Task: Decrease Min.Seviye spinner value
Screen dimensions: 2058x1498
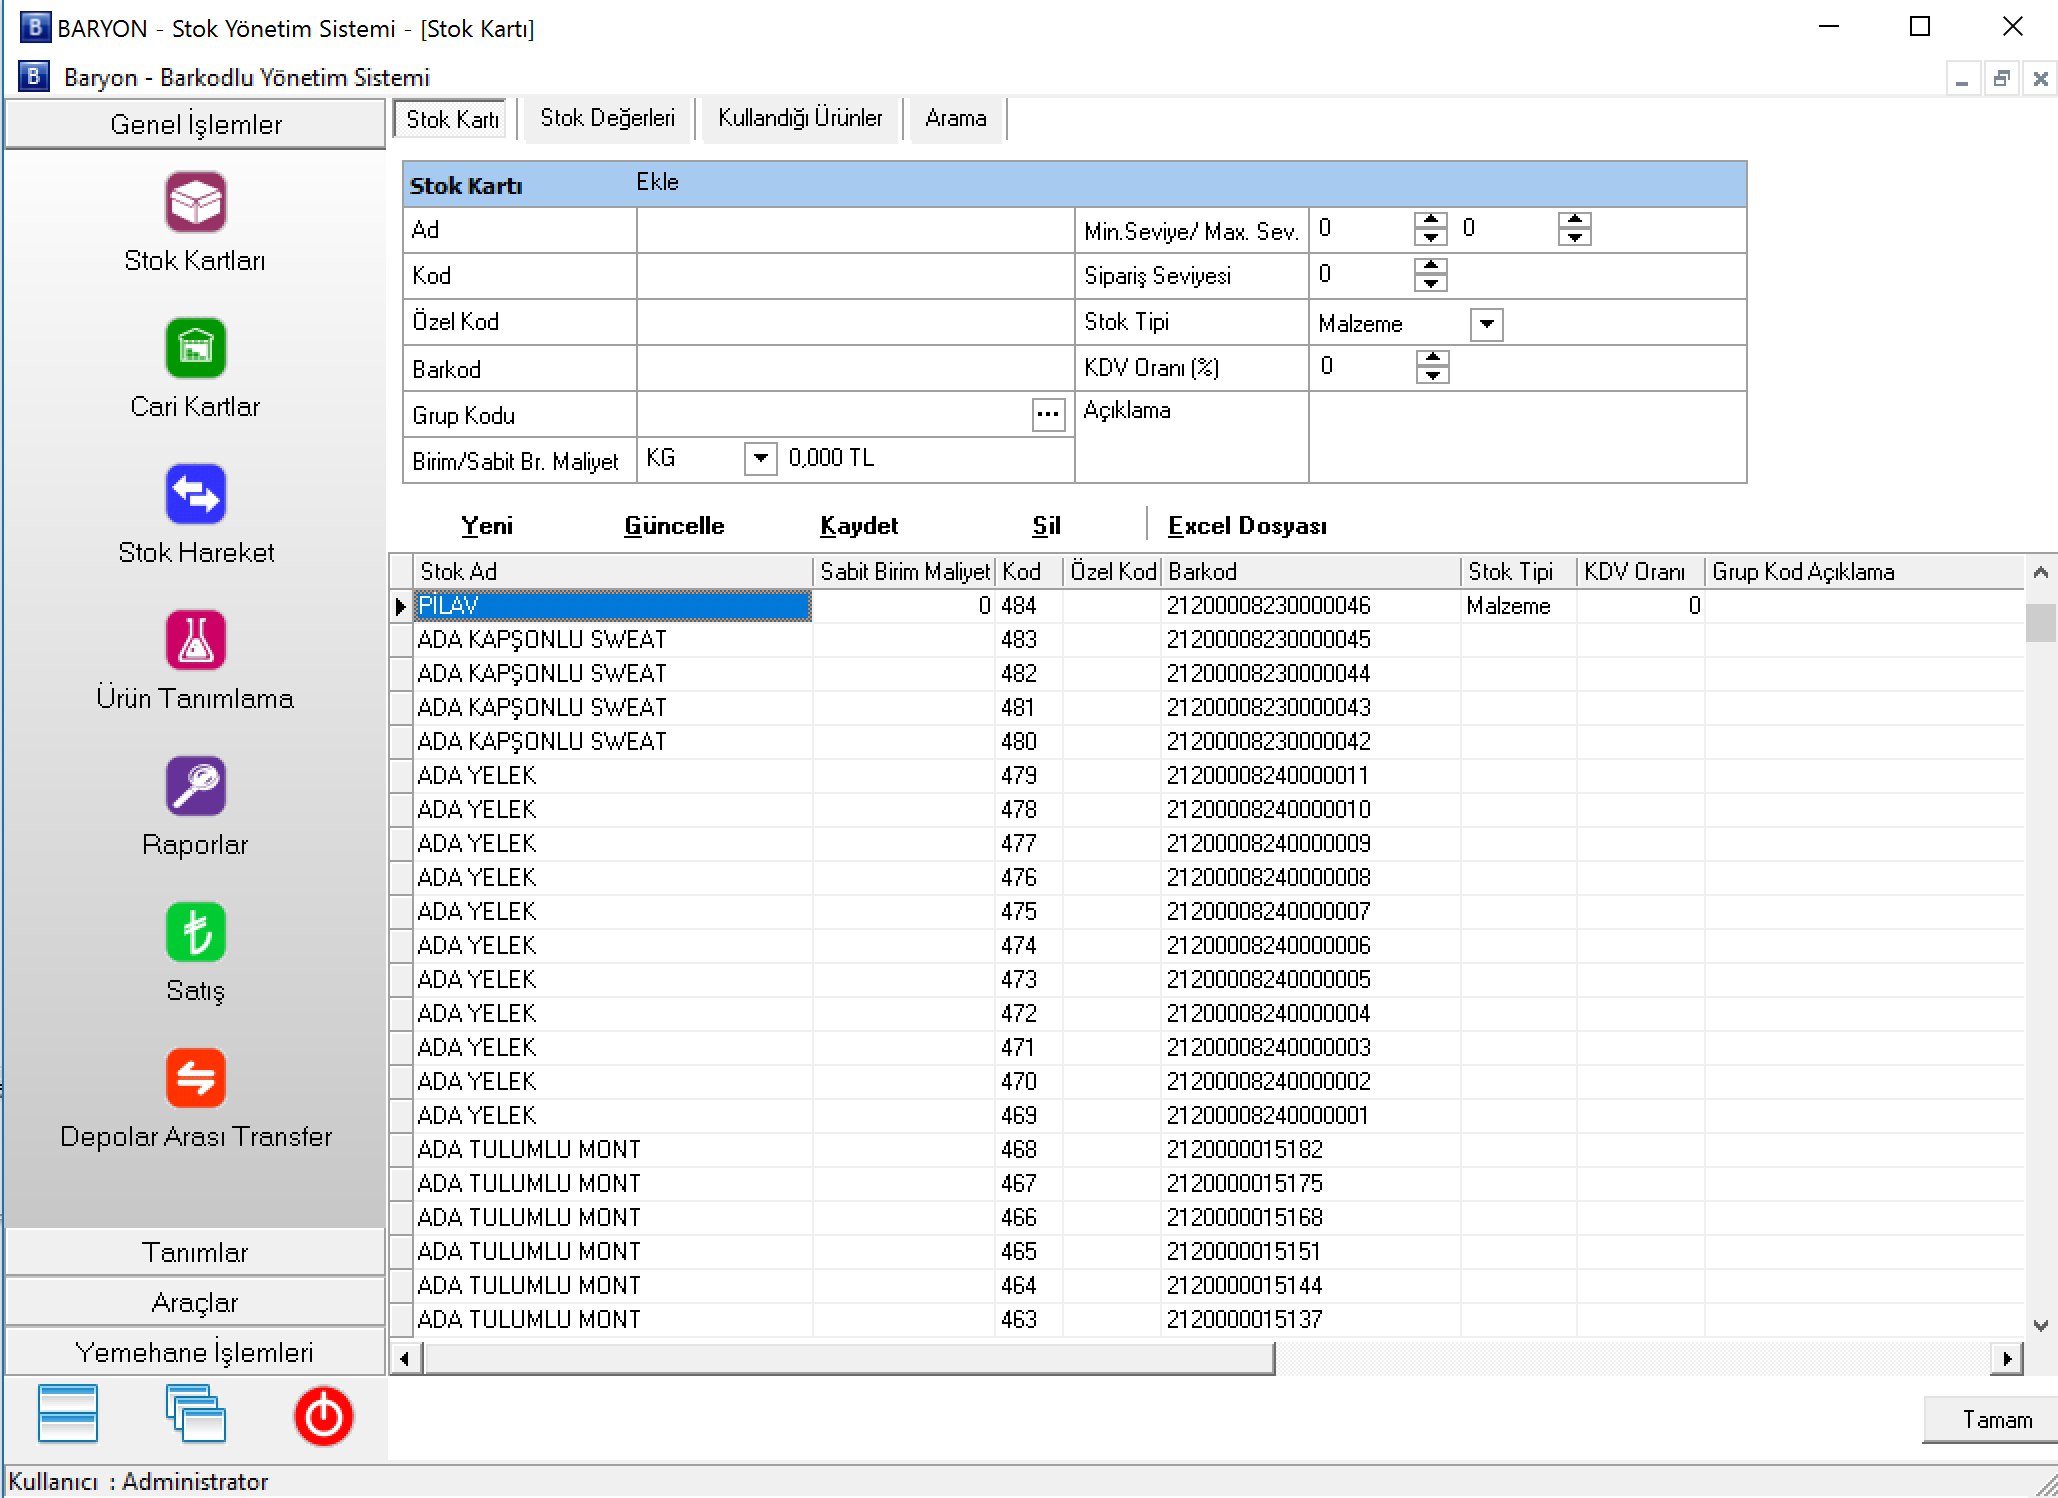Action: click(1431, 237)
